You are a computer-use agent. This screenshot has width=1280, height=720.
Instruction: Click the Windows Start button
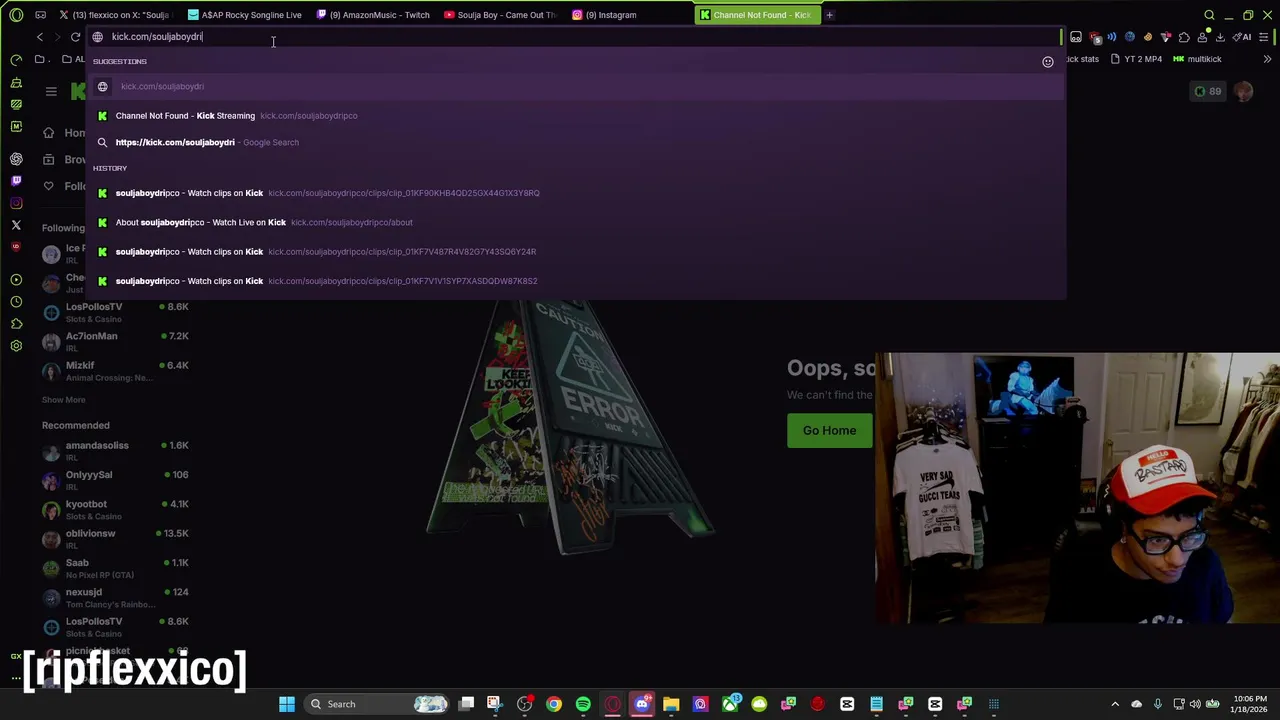point(287,704)
